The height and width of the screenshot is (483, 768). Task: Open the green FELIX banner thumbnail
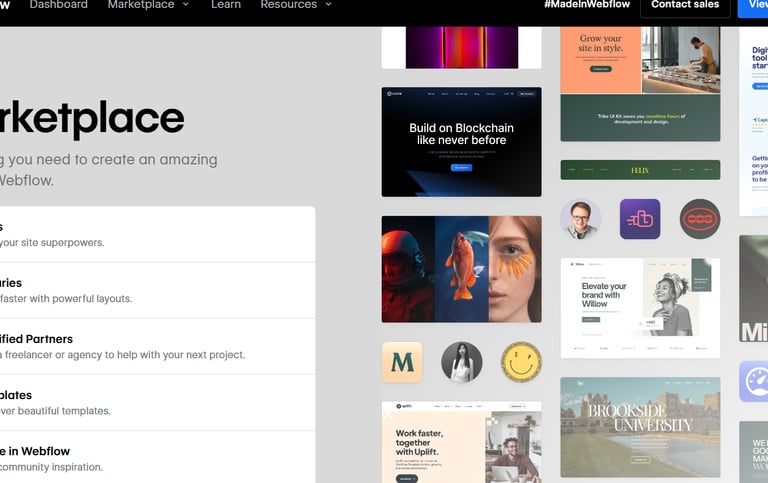pyautogui.click(x=640, y=170)
